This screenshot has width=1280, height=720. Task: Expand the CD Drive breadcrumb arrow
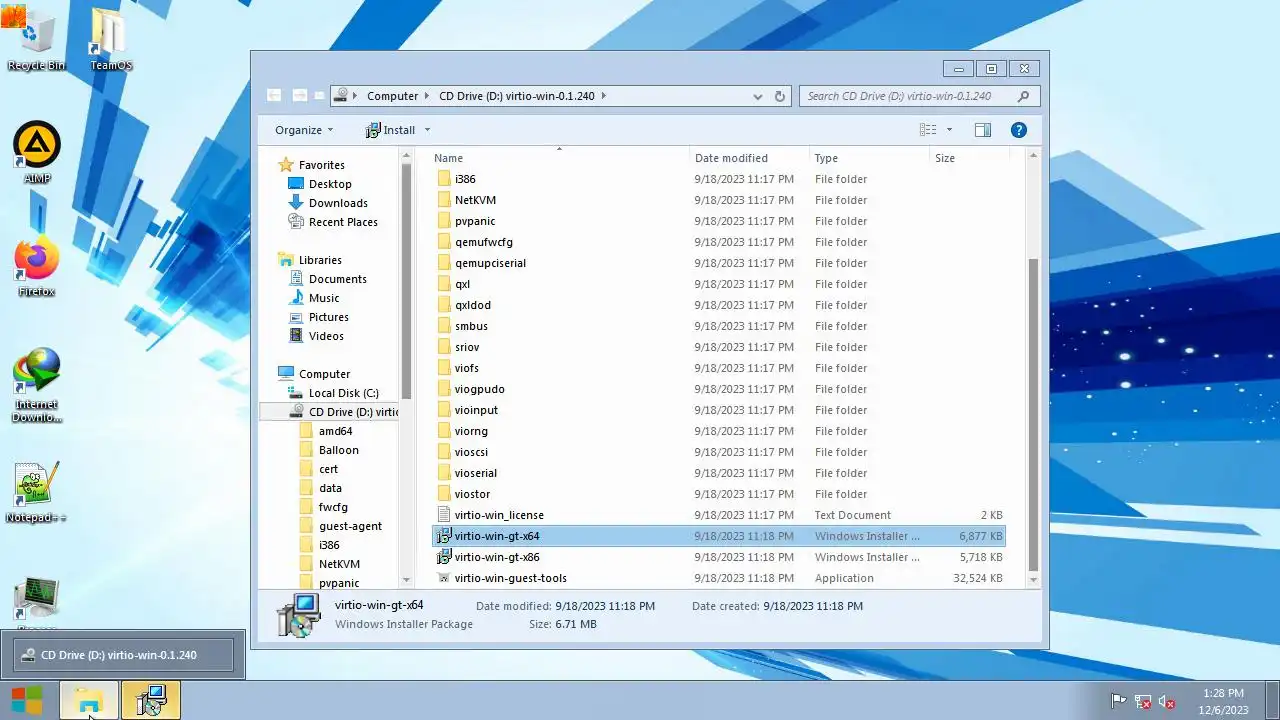(604, 96)
